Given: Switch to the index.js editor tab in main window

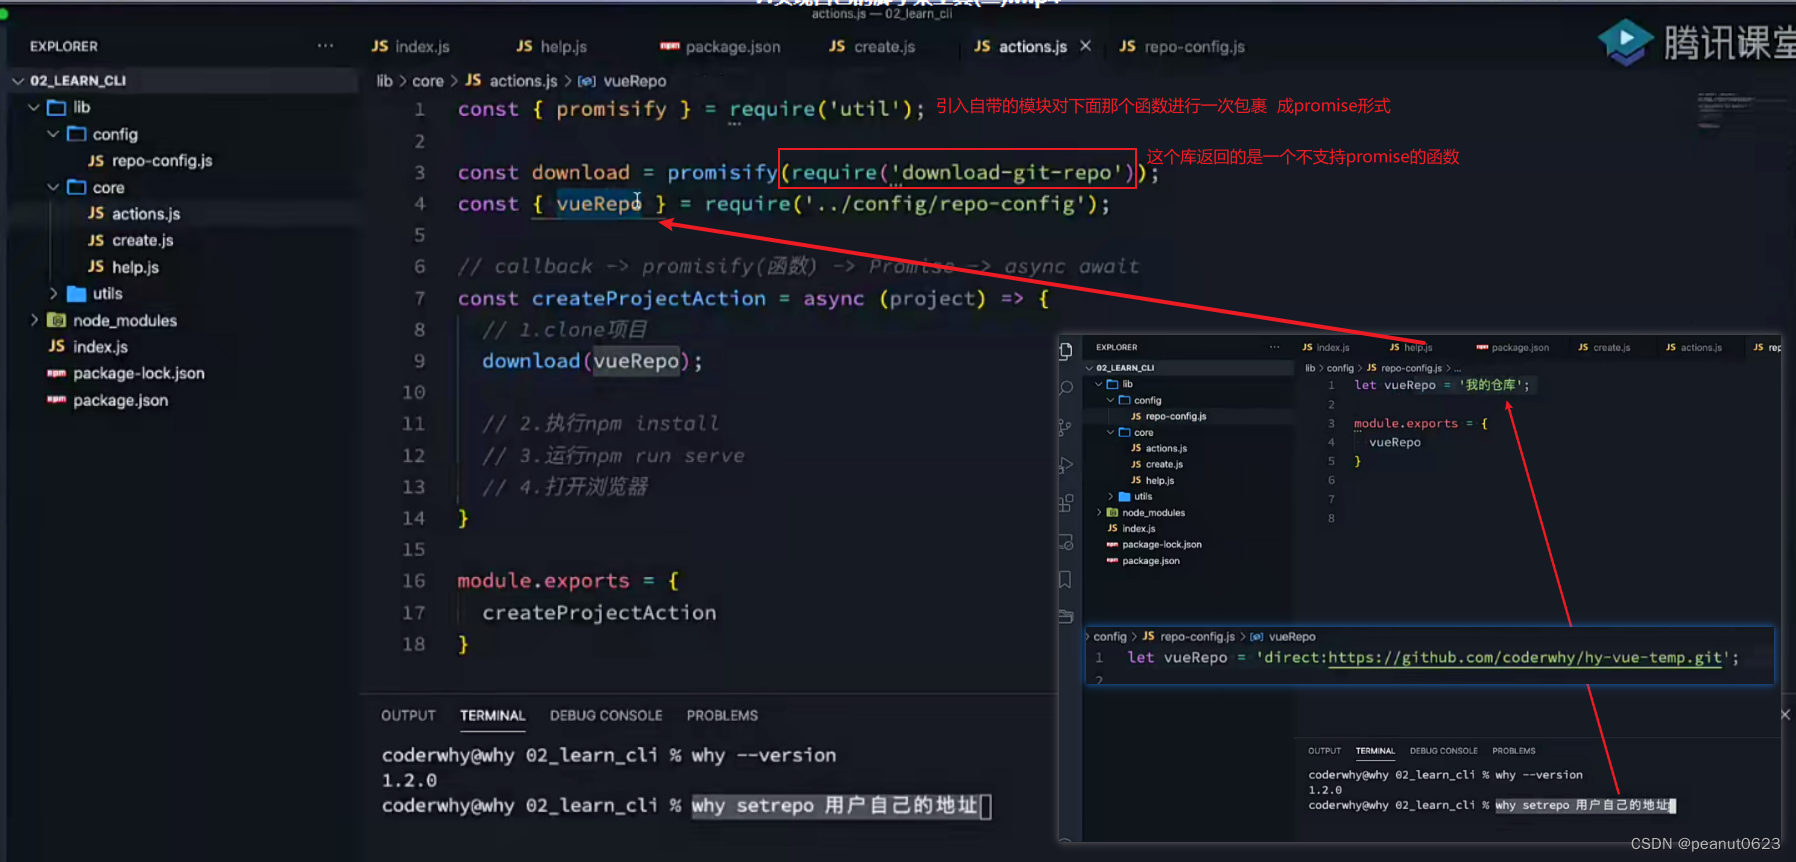Looking at the screenshot, I should click(411, 47).
